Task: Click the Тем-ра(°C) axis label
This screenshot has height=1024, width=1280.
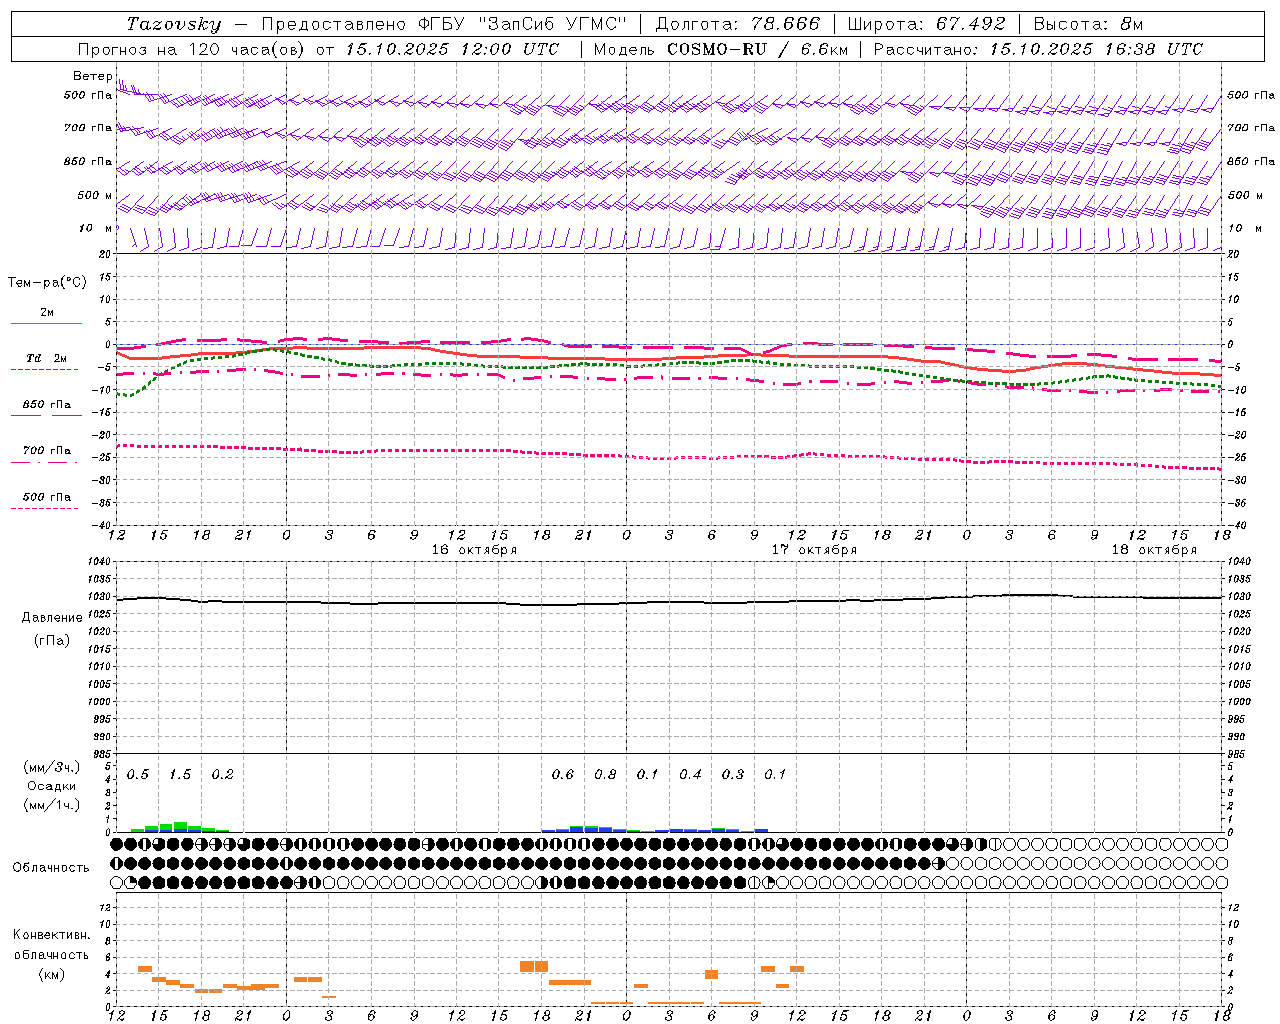Action: point(47,283)
